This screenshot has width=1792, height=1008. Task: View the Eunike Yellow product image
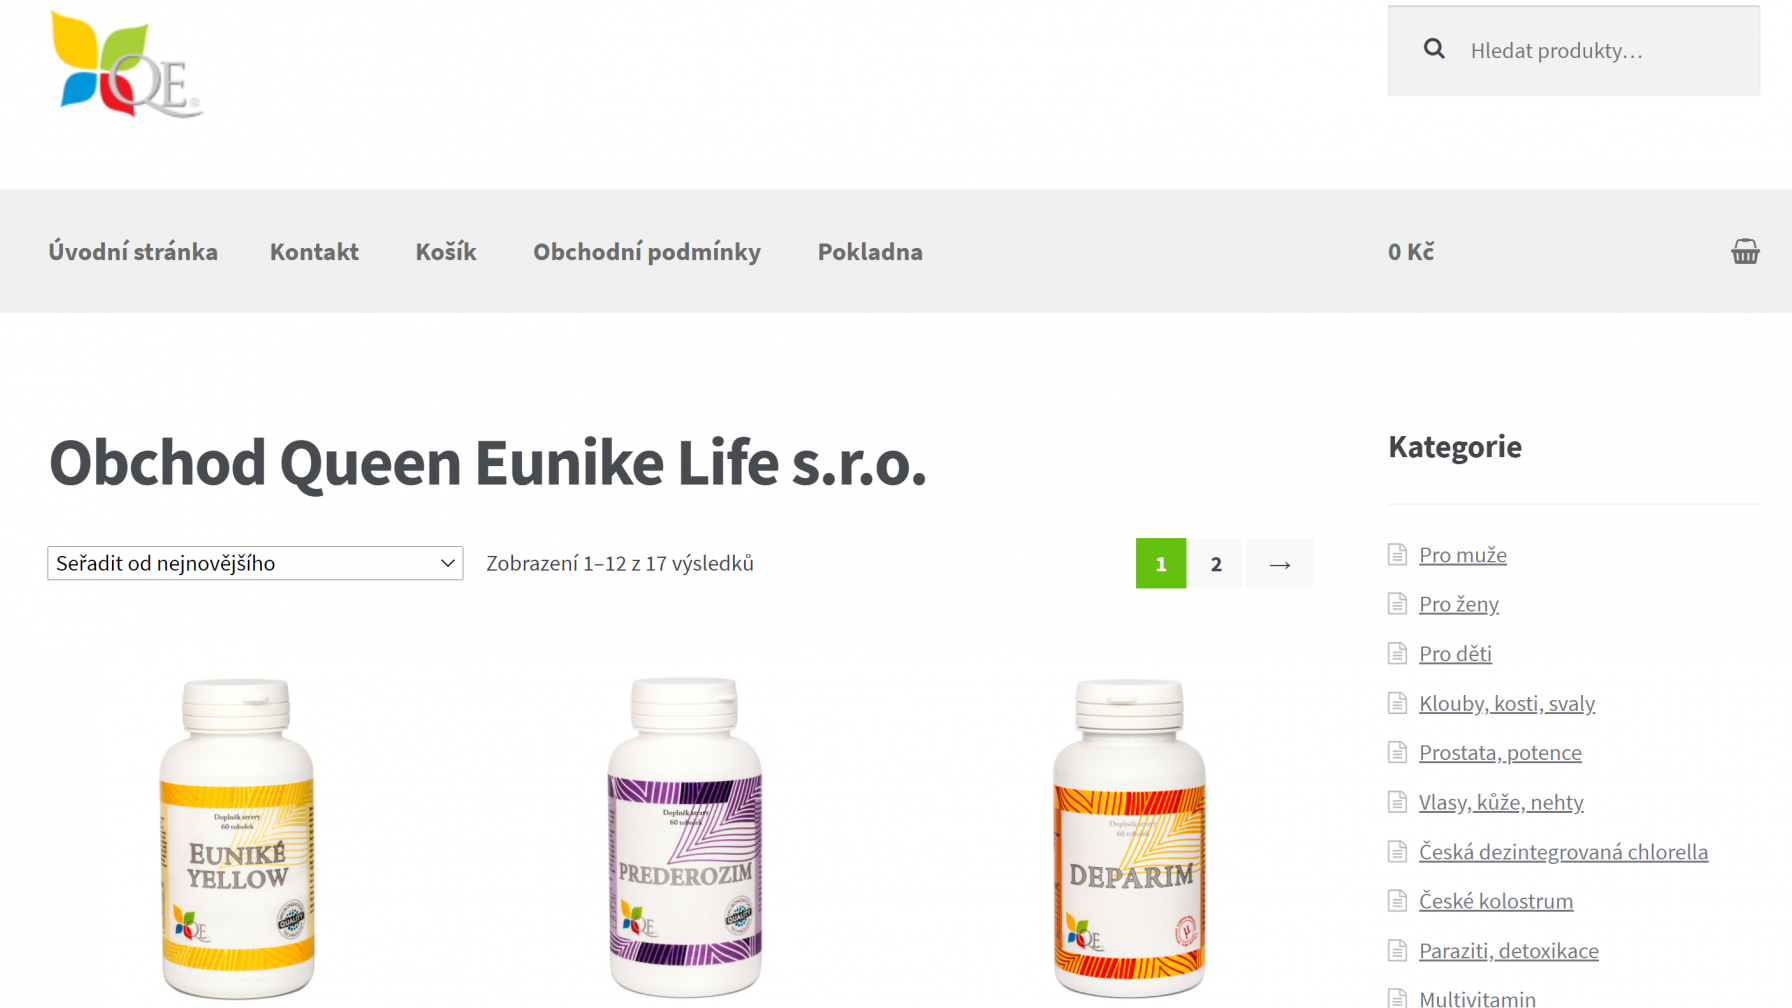pos(237,838)
